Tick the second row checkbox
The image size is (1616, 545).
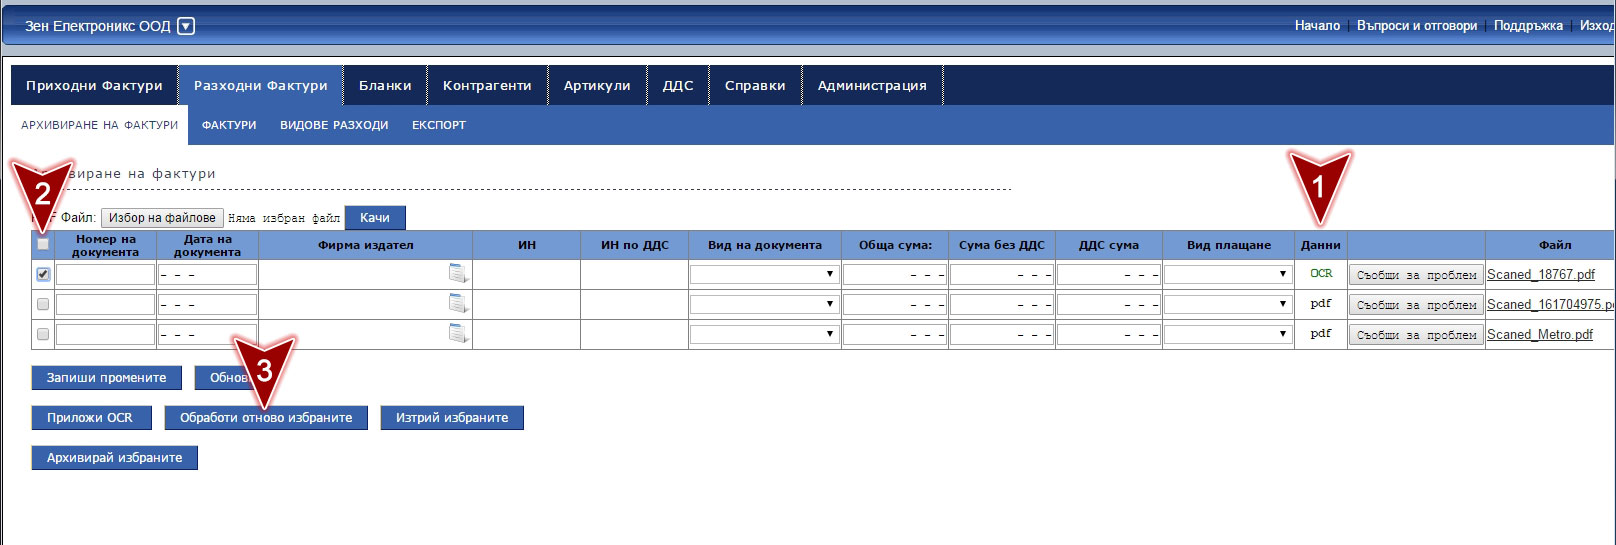[43, 304]
